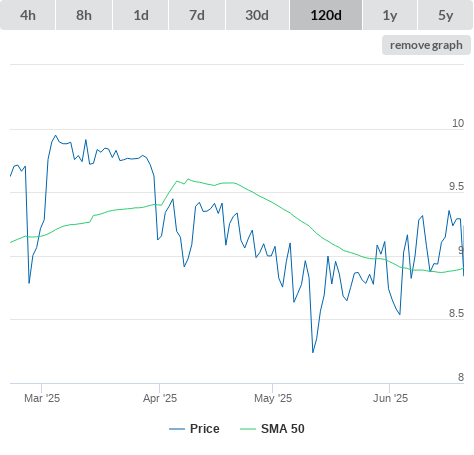Click the Mar '25 axis label
Viewport: 474px width, 455px height.
tap(42, 398)
